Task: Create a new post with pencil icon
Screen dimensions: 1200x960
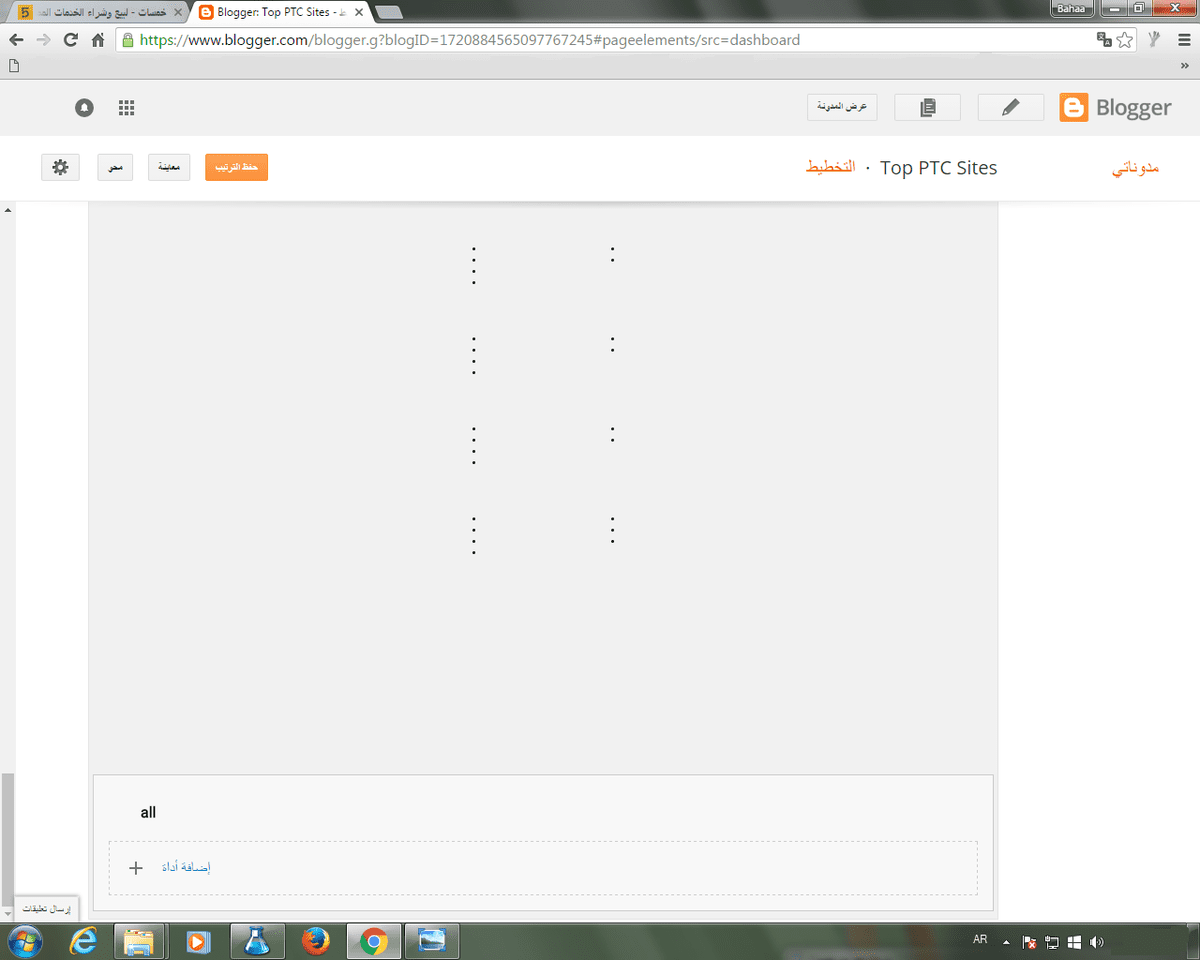Action: 1010,107
